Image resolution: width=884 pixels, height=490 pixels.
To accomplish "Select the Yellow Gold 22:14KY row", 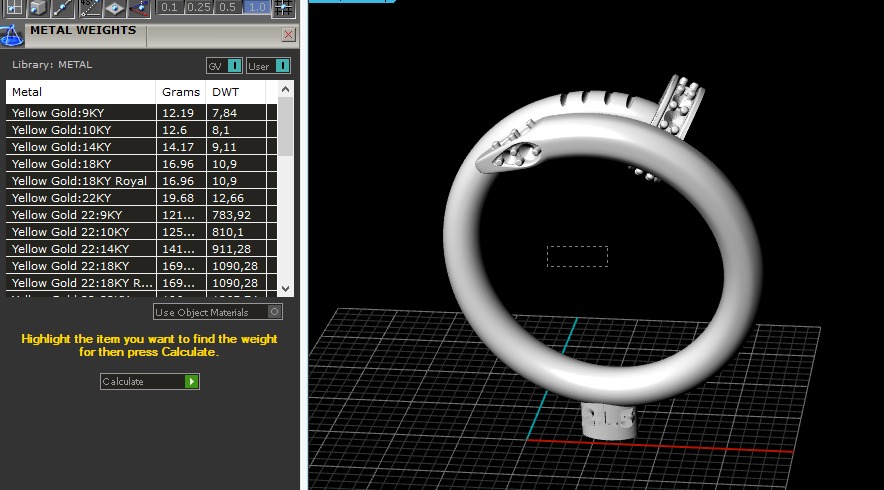I will click(141, 249).
